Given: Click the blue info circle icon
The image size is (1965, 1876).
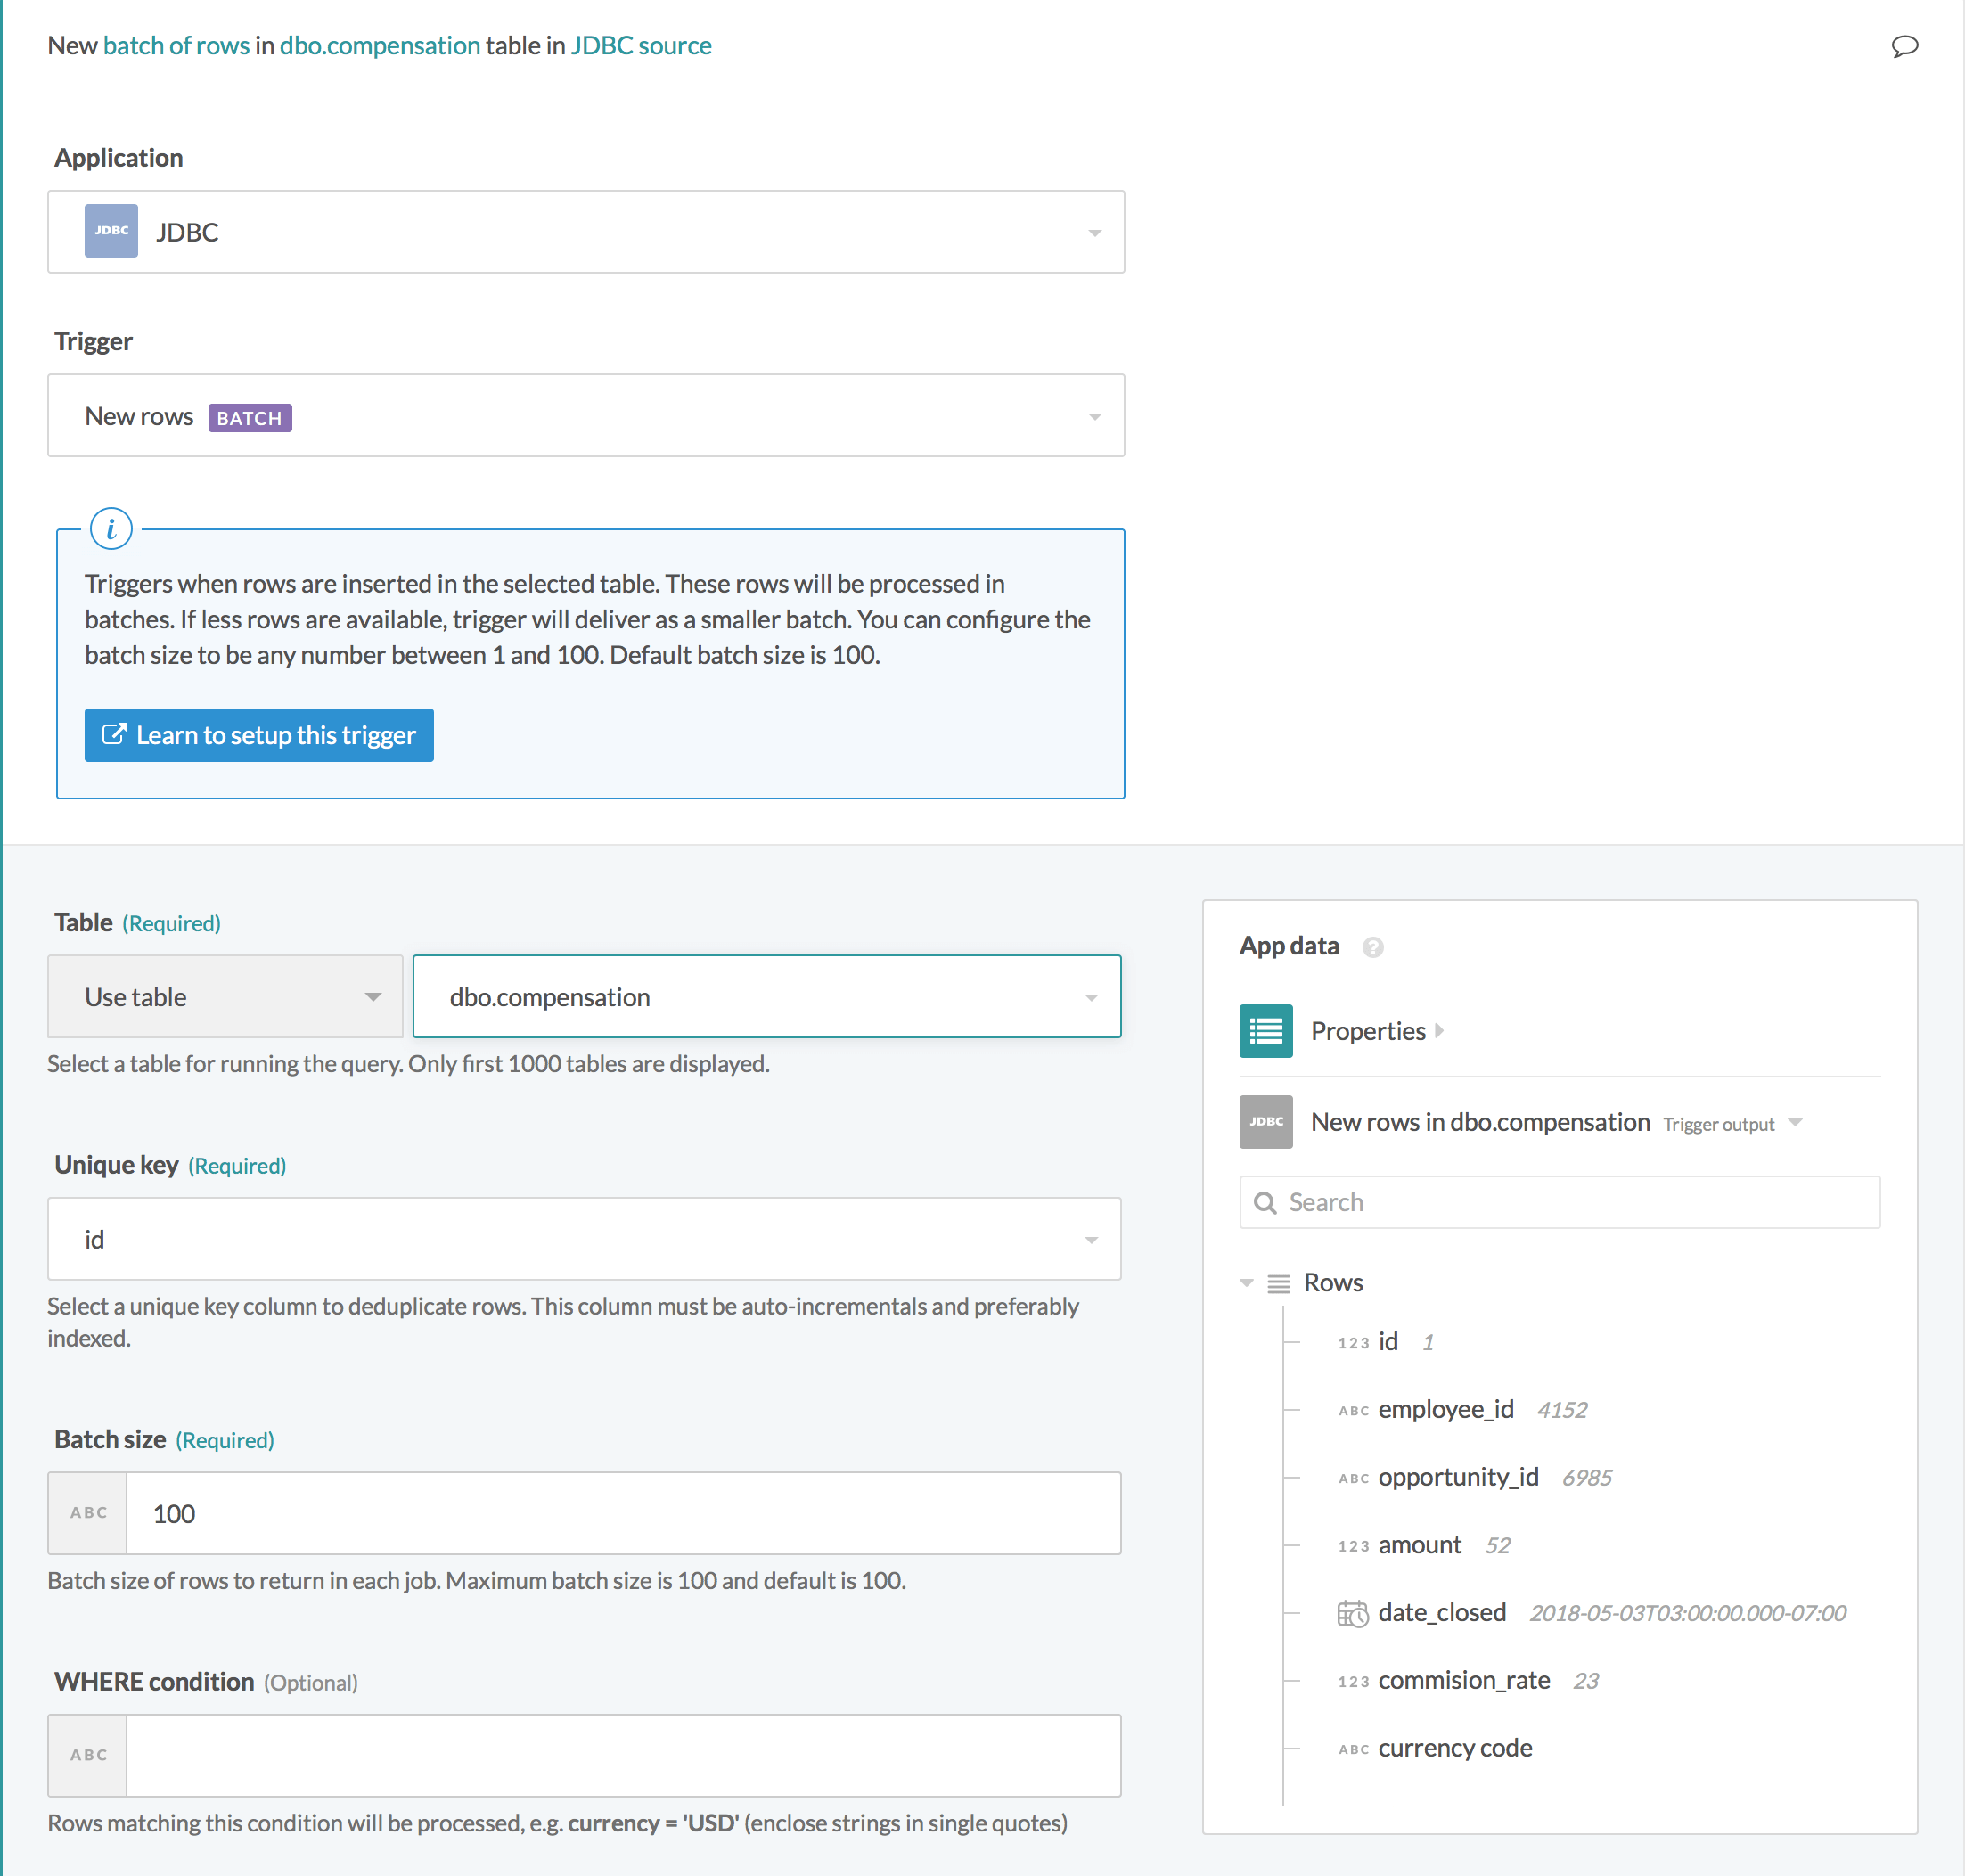Looking at the screenshot, I should 111,528.
